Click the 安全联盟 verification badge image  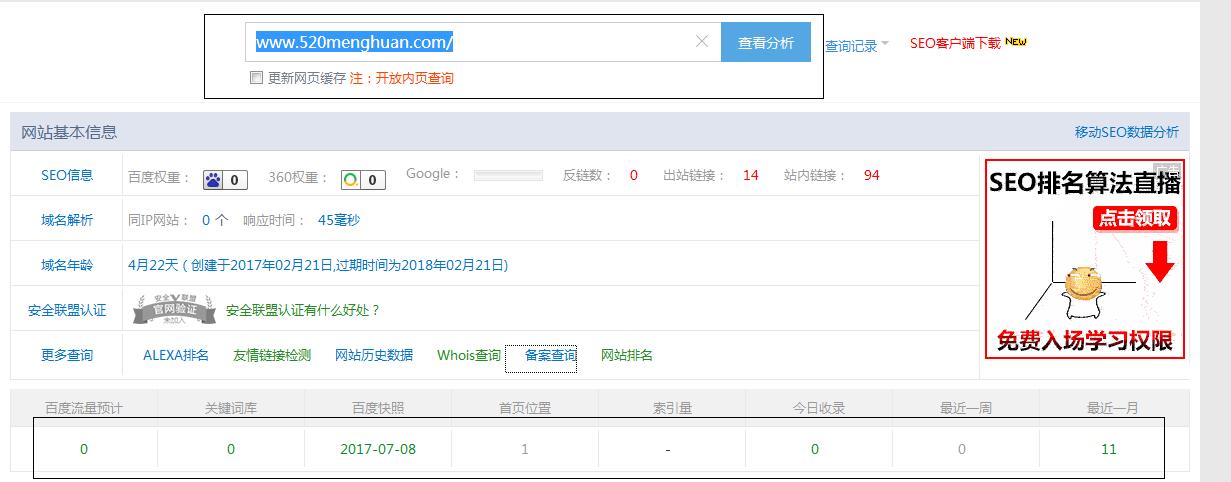[175, 311]
